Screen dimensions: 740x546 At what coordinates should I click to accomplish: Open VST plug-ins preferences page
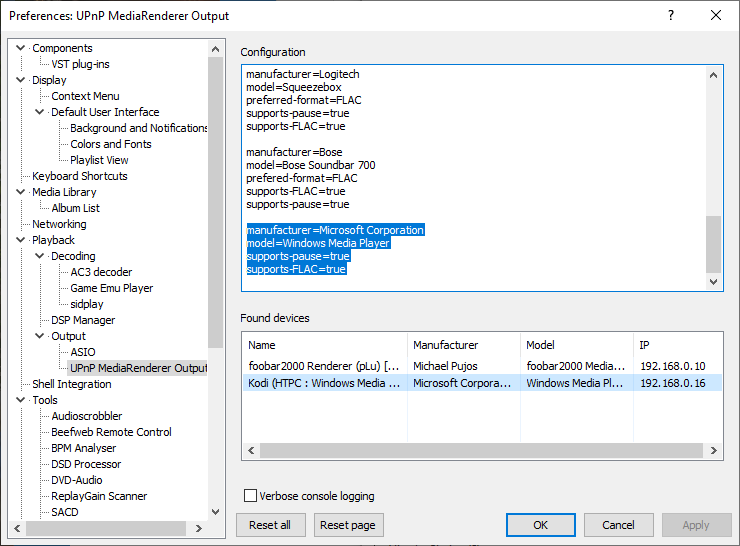[80, 64]
